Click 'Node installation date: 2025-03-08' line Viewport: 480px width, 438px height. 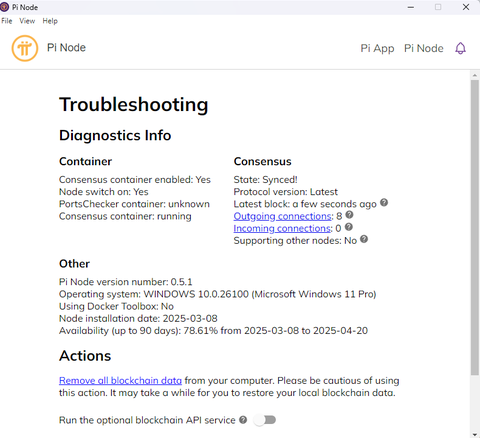click(138, 319)
